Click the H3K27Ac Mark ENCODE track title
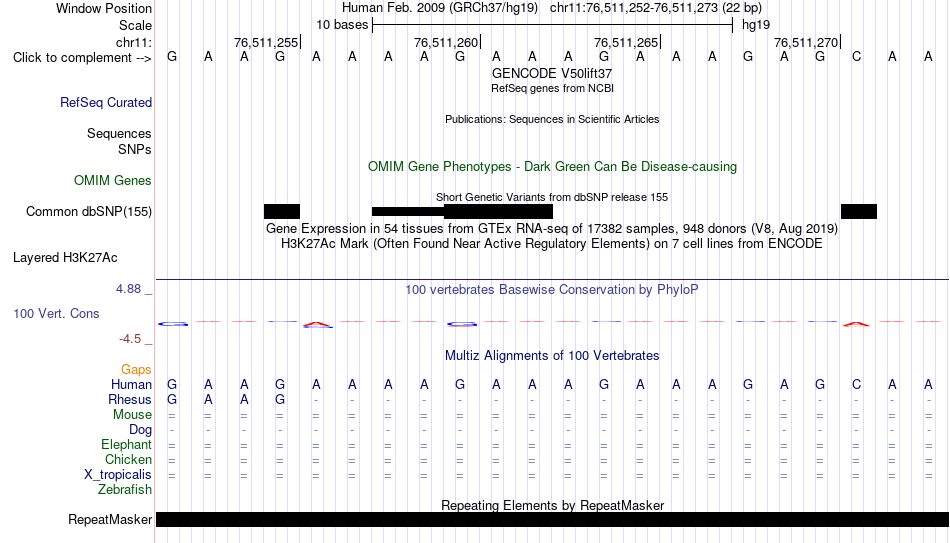 (x=552, y=244)
